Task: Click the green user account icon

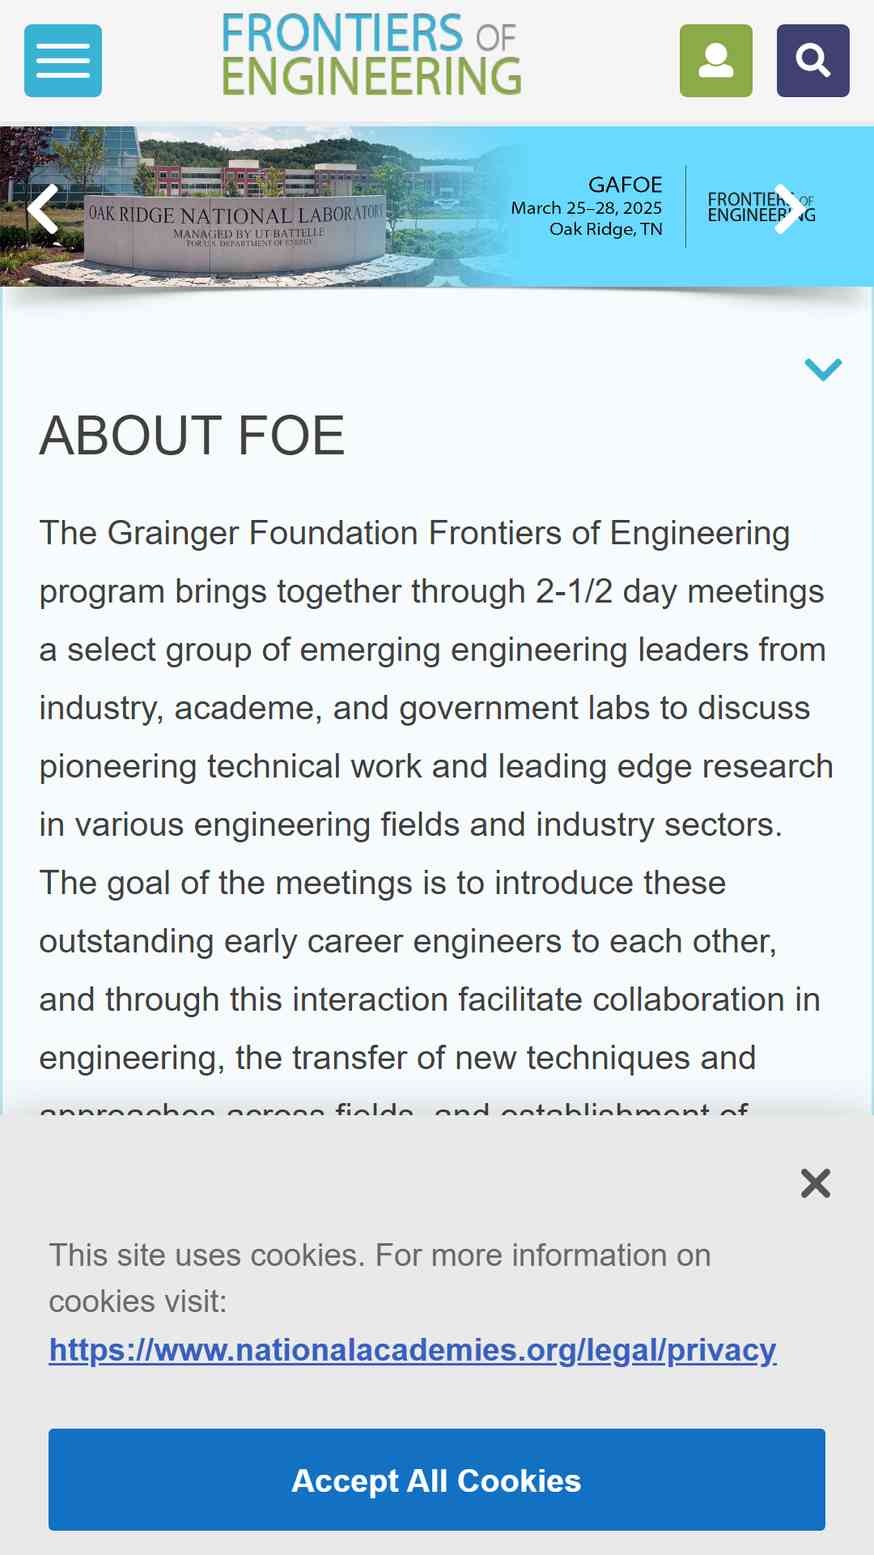Action: pyautogui.click(x=716, y=61)
